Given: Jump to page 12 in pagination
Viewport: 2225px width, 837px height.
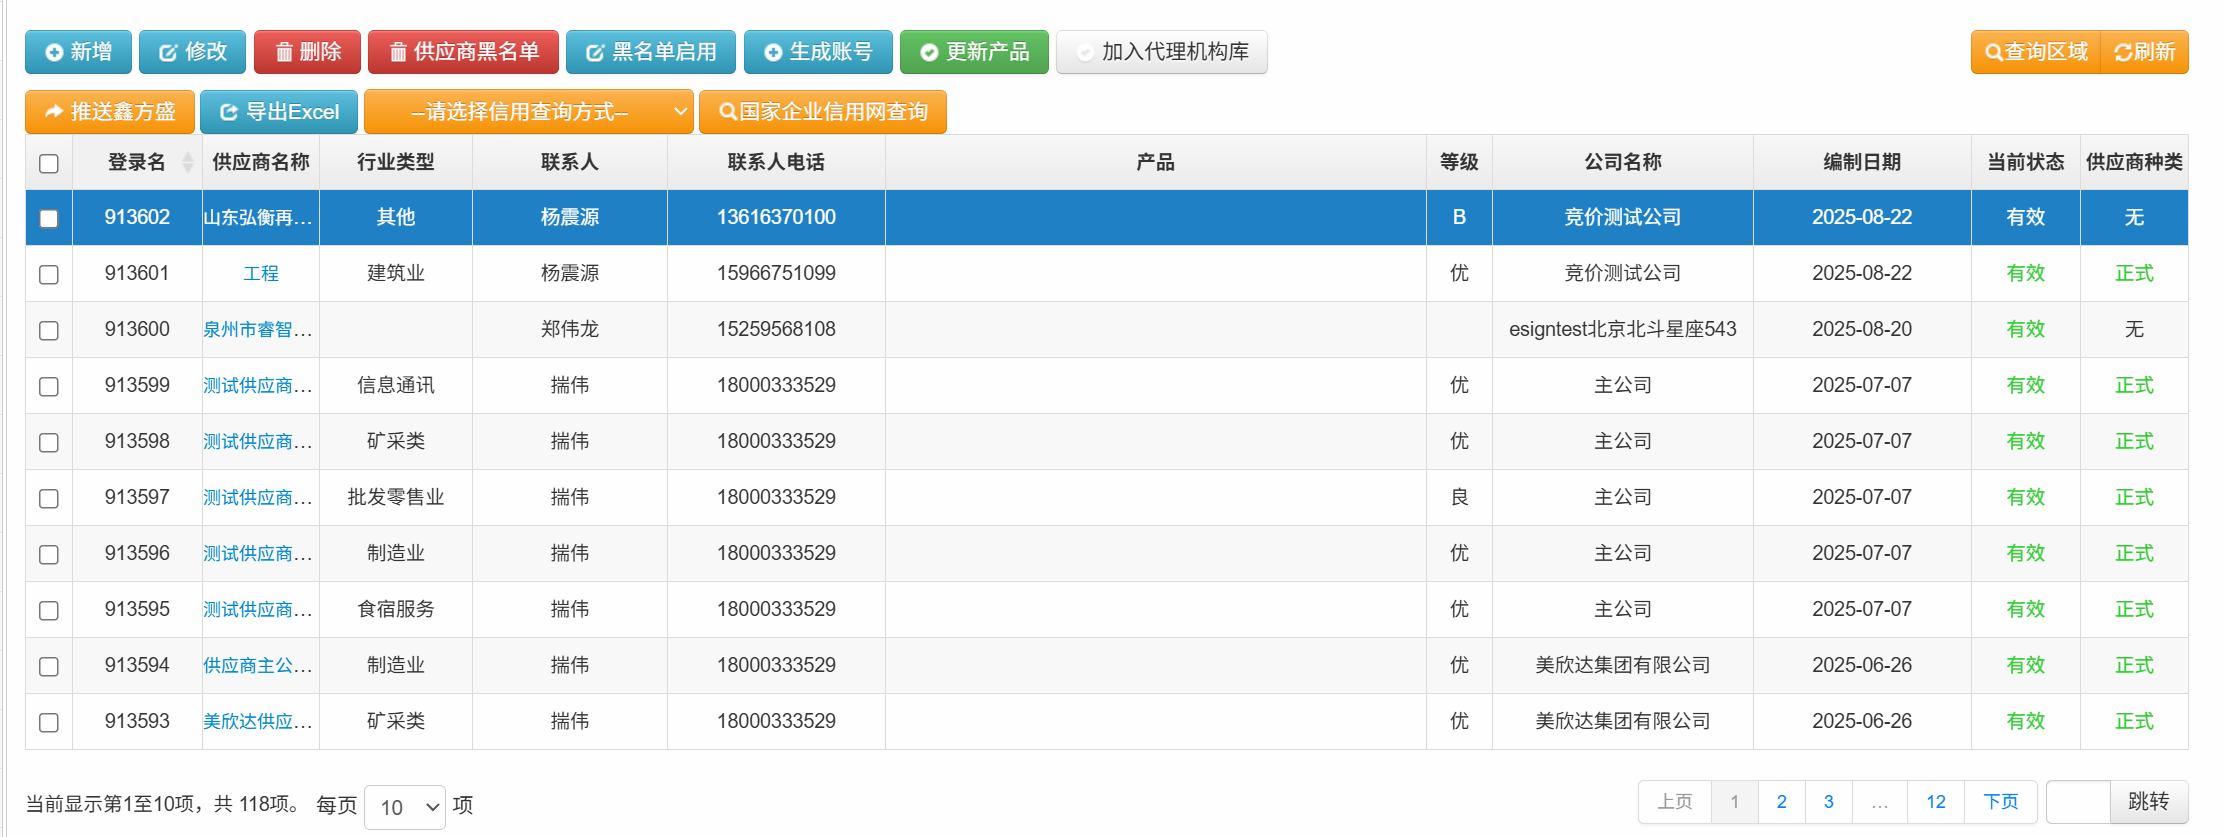Looking at the screenshot, I should (1935, 802).
